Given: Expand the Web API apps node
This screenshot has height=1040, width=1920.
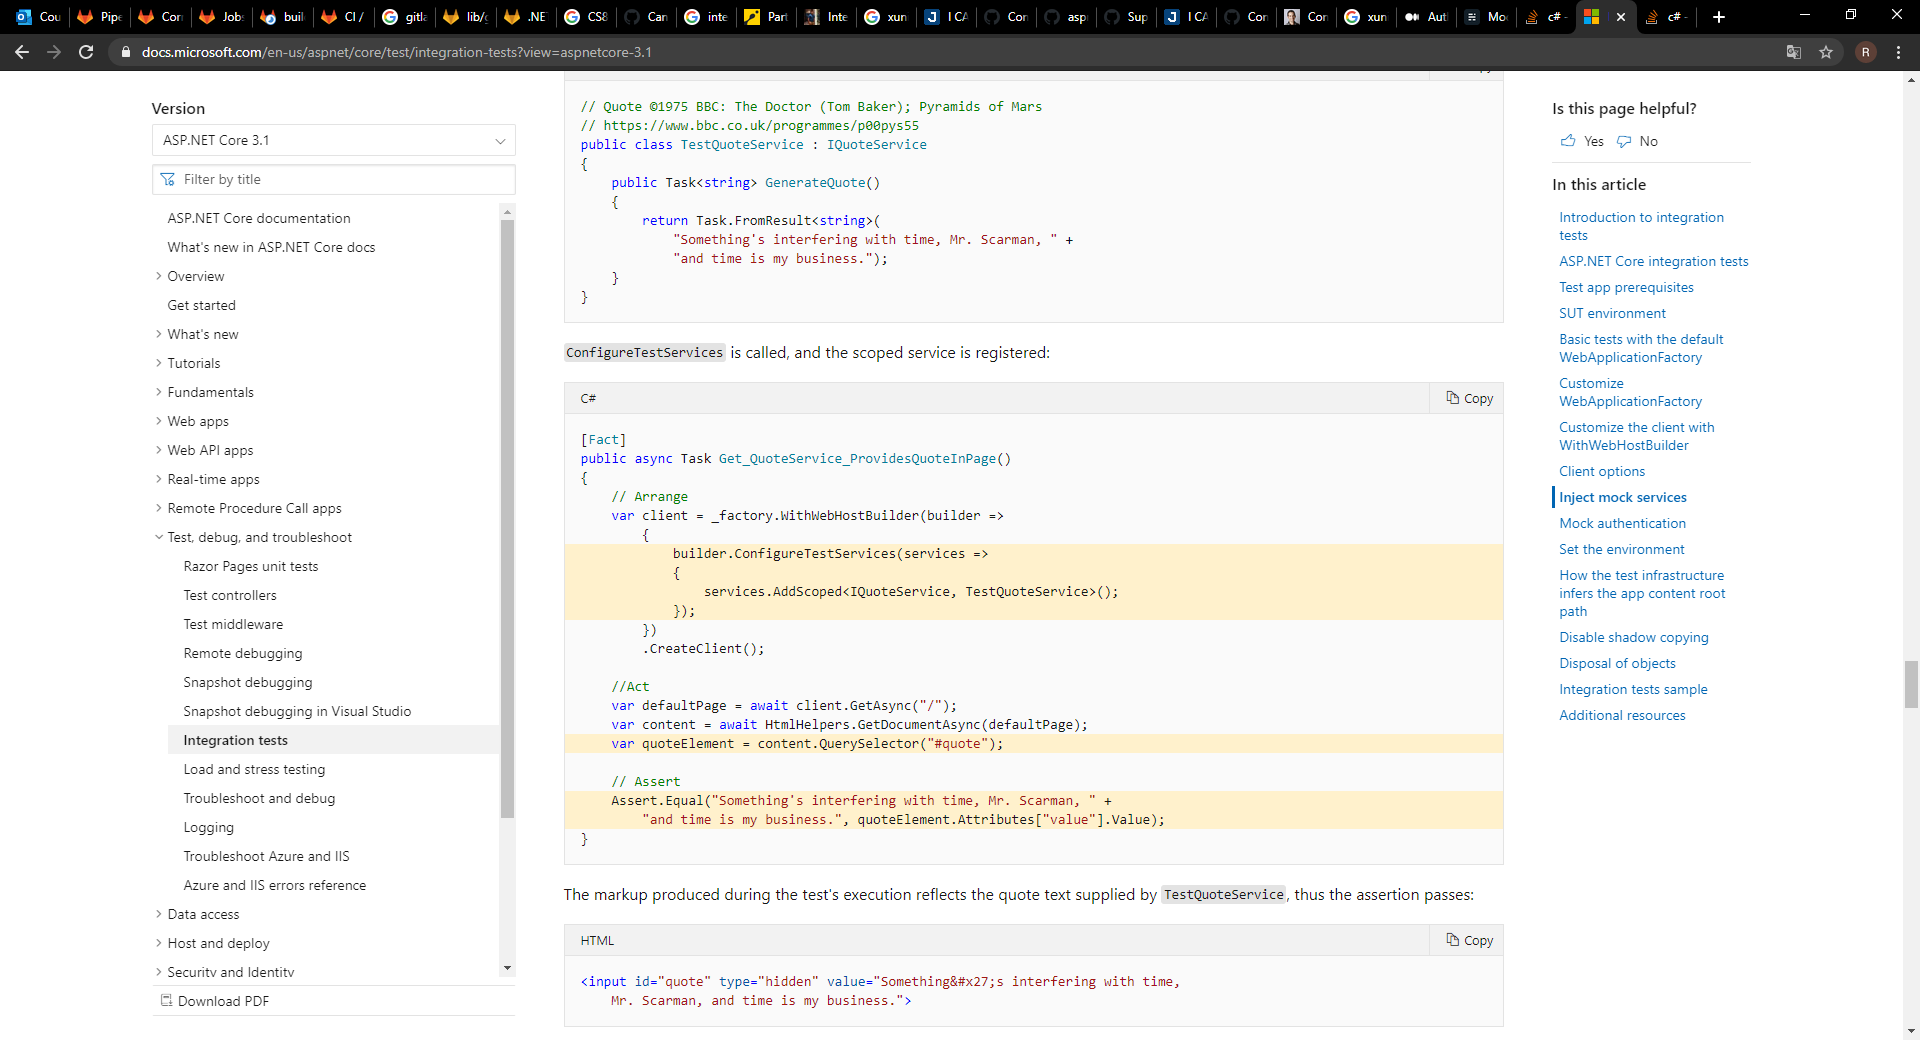Looking at the screenshot, I should point(158,450).
